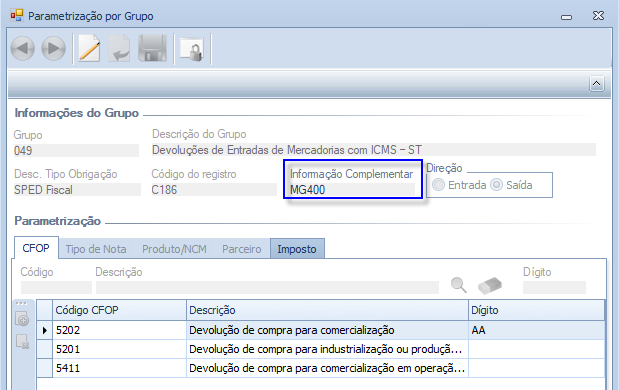Open the Imposto tab
Screen dimensions: 619x390
tap(297, 249)
